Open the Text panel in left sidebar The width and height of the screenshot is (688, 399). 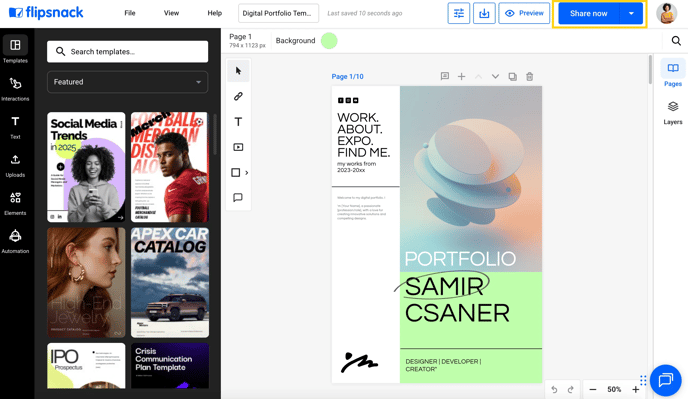[x=15, y=127]
